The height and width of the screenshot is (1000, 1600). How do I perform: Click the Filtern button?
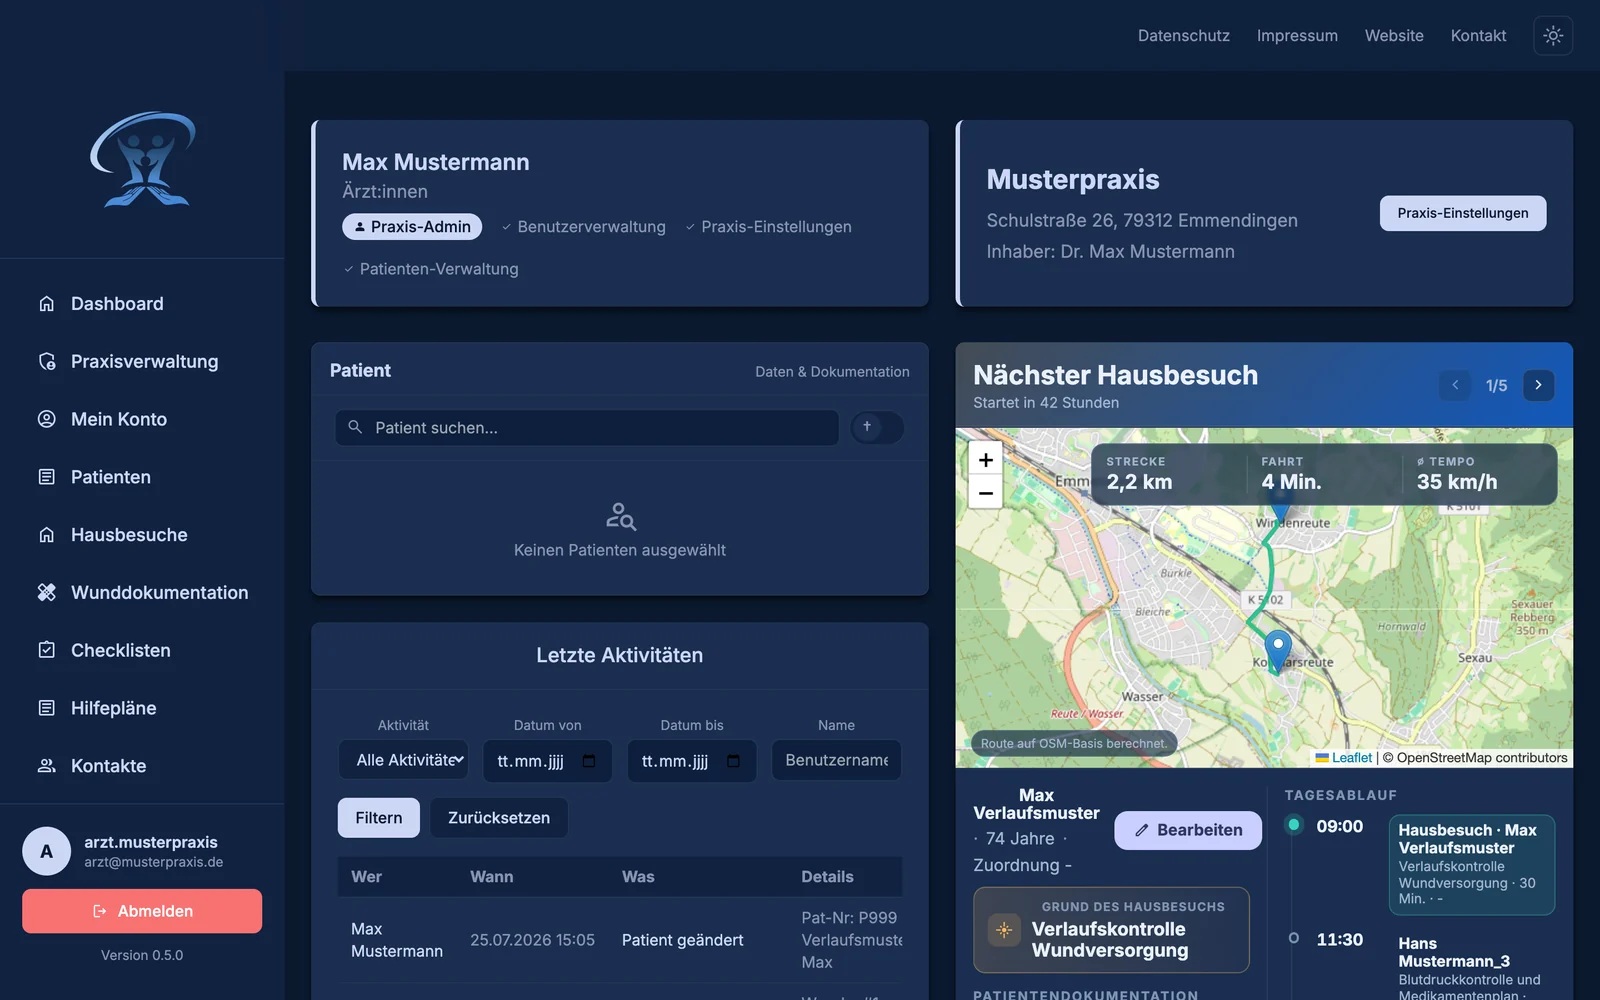[x=379, y=818]
